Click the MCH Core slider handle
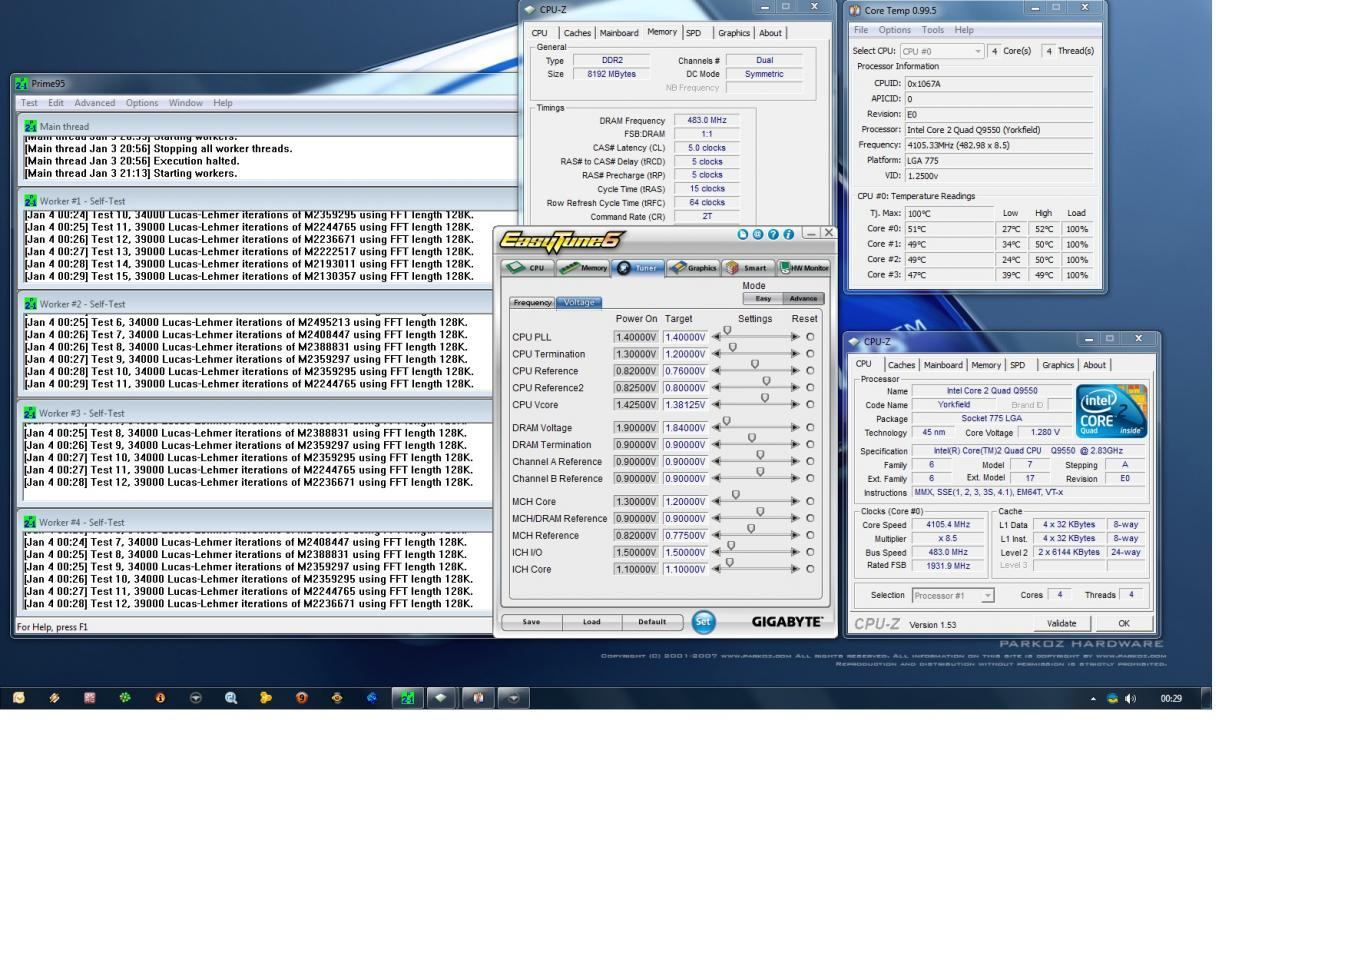The width and height of the screenshot is (1348, 980). pyautogui.click(x=736, y=495)
